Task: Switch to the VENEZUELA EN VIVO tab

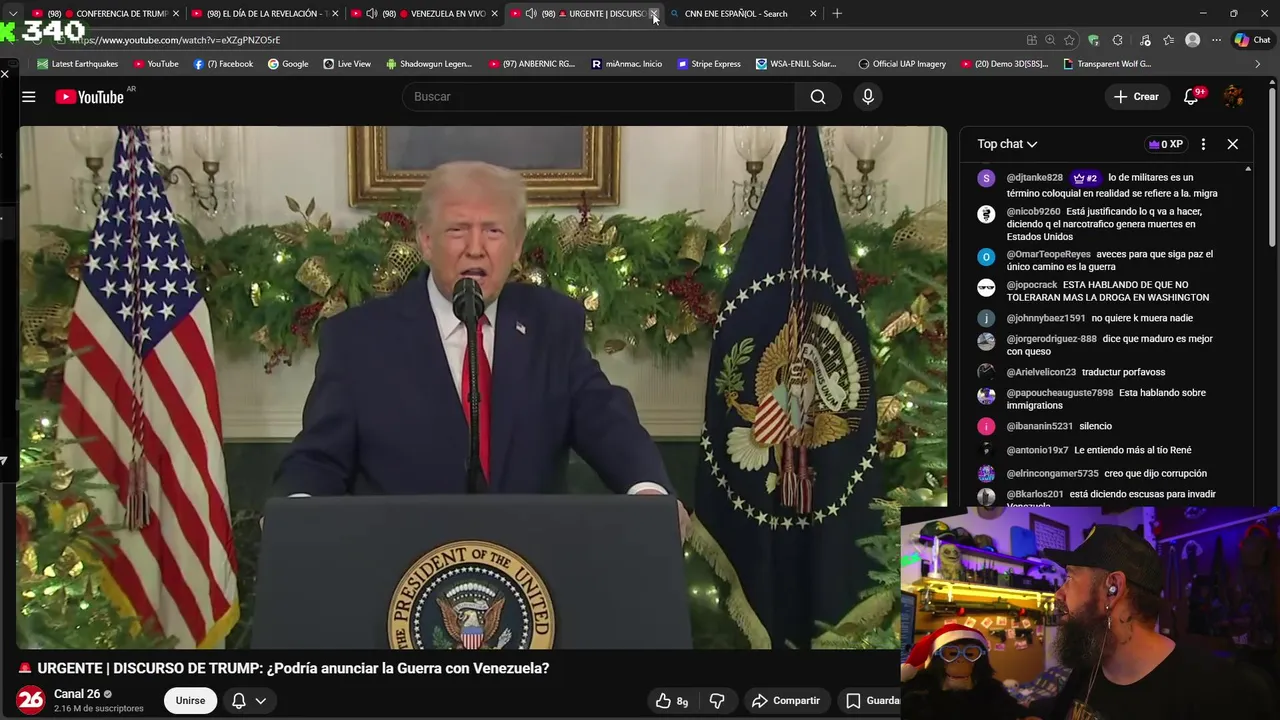Action: coord(425,13)
